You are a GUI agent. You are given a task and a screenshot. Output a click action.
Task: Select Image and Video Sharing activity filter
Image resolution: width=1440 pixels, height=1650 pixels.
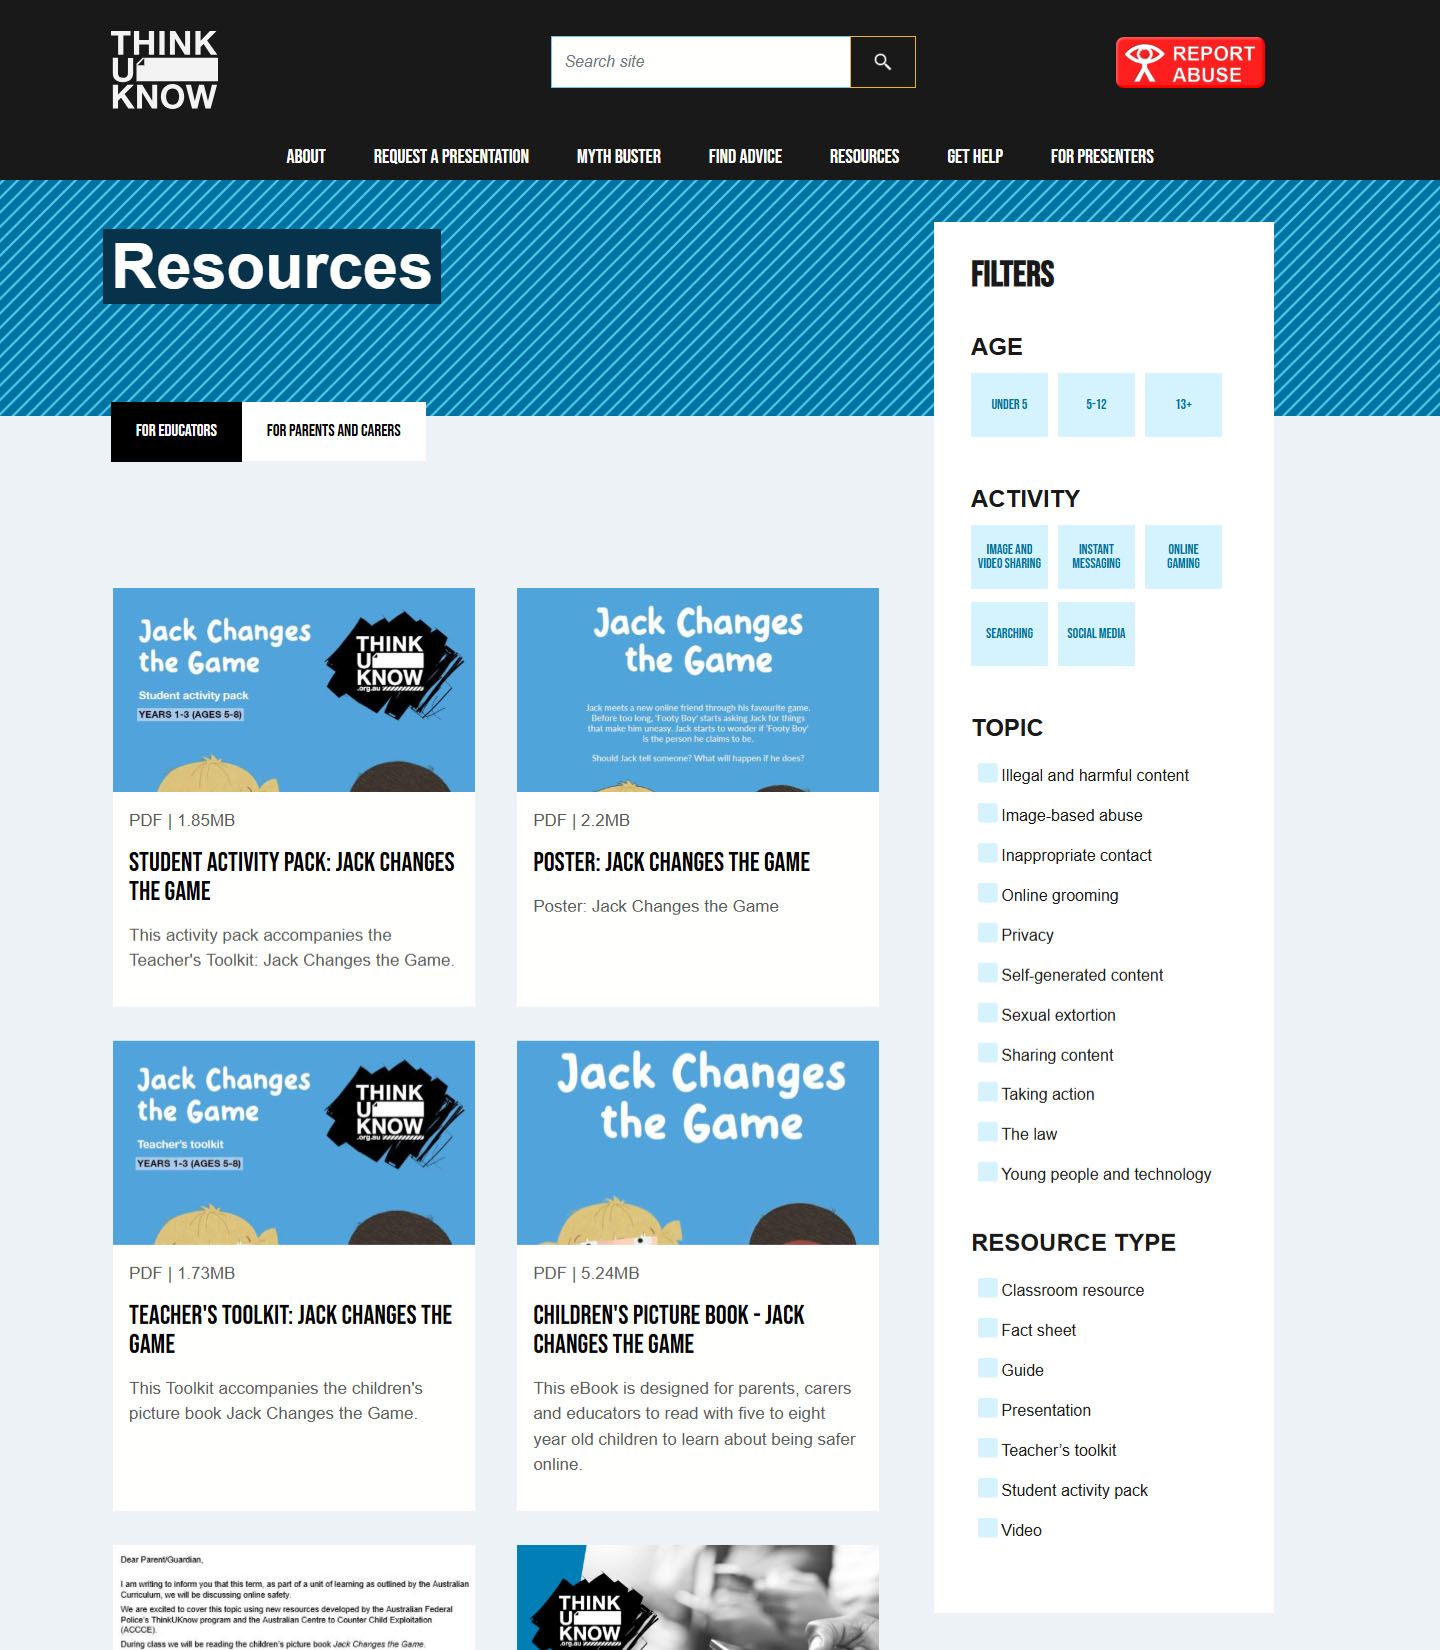1009,557
